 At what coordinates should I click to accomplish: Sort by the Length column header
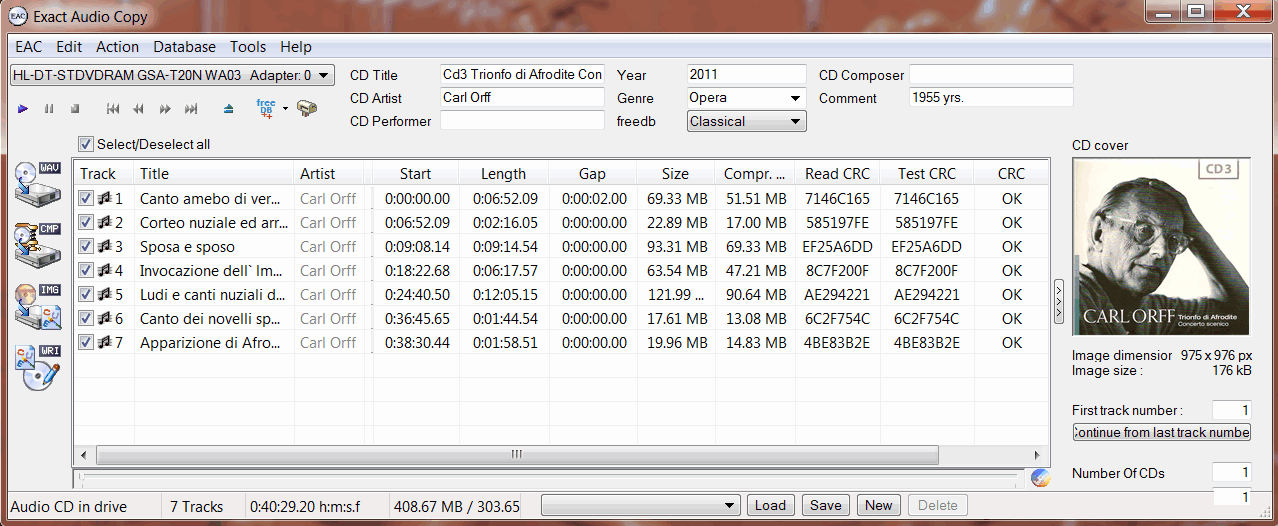pyautogui.click(x=503, y=173)
